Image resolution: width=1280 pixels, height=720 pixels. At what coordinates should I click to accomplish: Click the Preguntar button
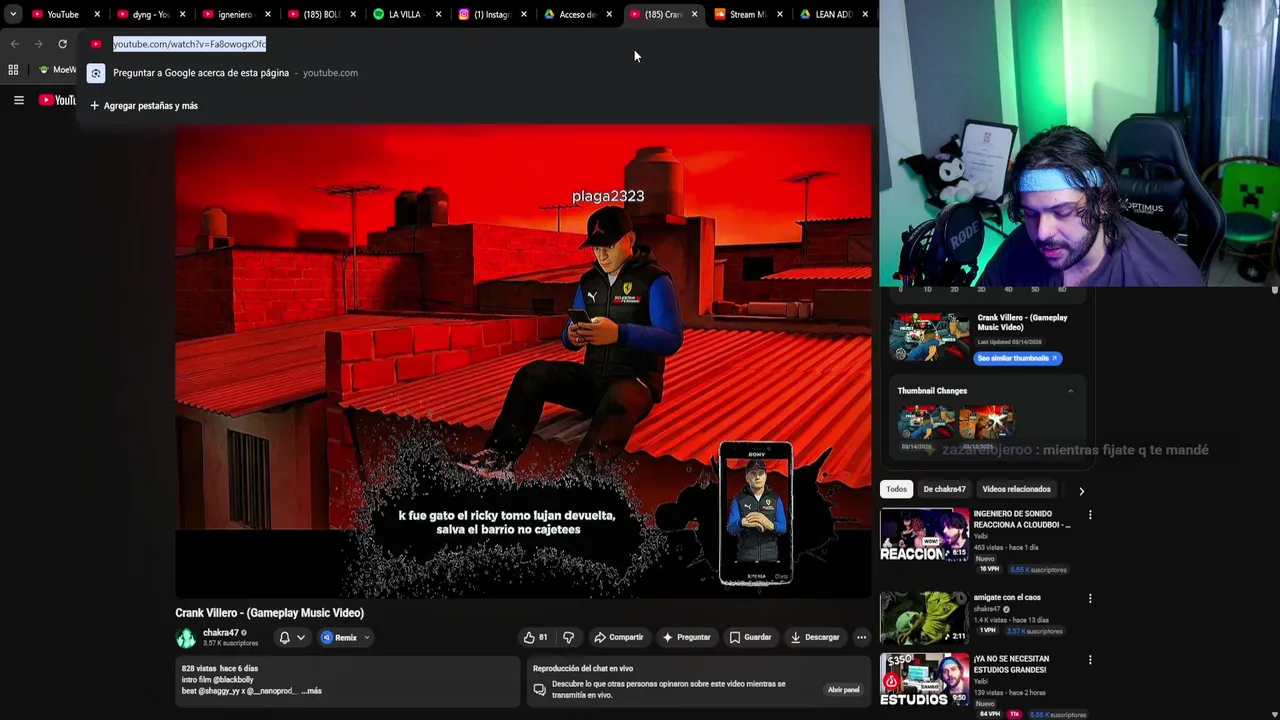686,637
